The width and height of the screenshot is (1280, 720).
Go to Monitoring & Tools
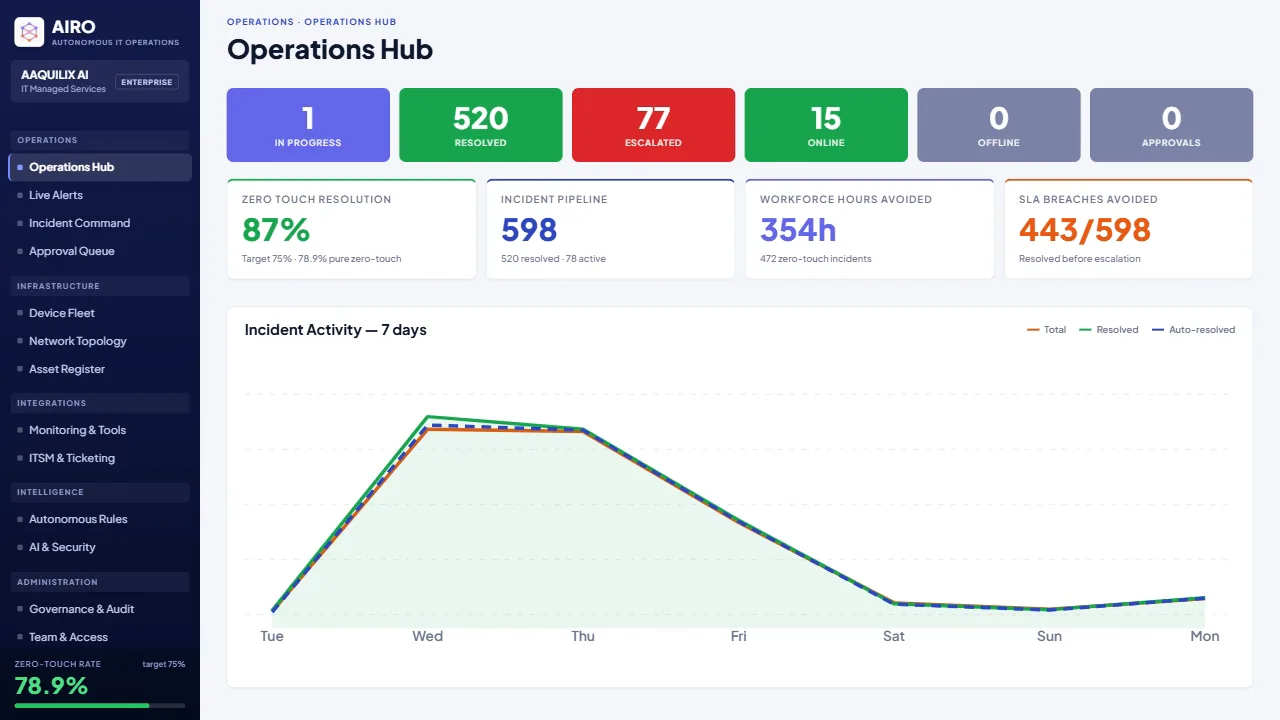tap(100, 430)
